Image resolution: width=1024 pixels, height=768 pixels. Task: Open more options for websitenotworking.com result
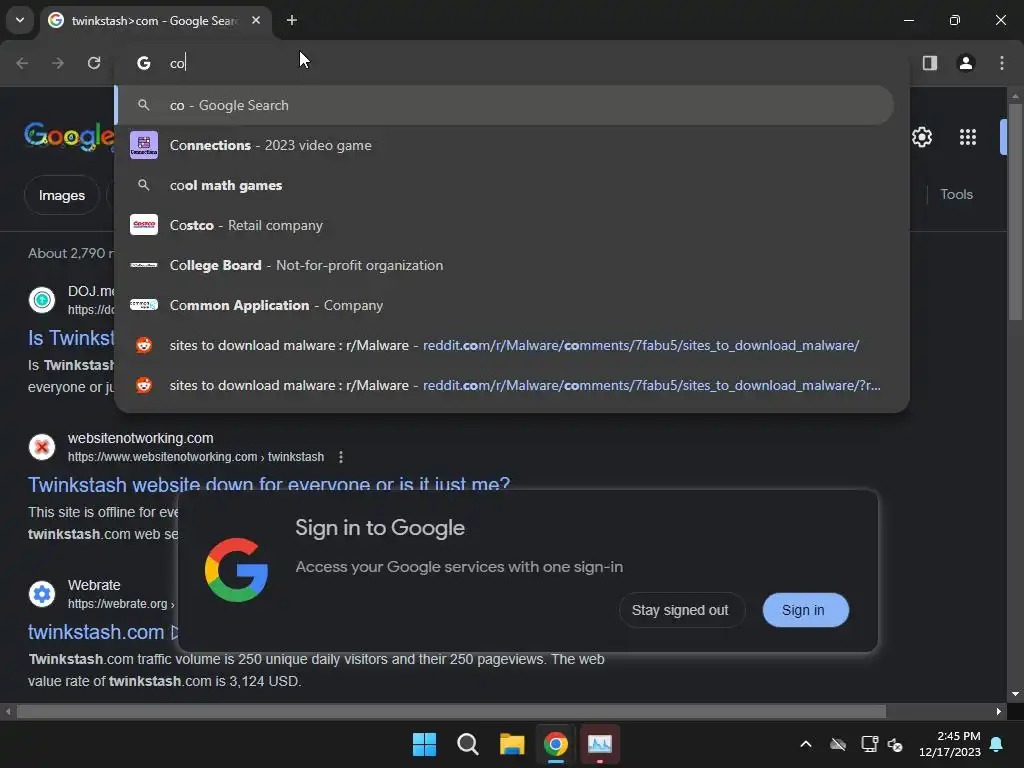pyautogui.click(x=341, y=457)
